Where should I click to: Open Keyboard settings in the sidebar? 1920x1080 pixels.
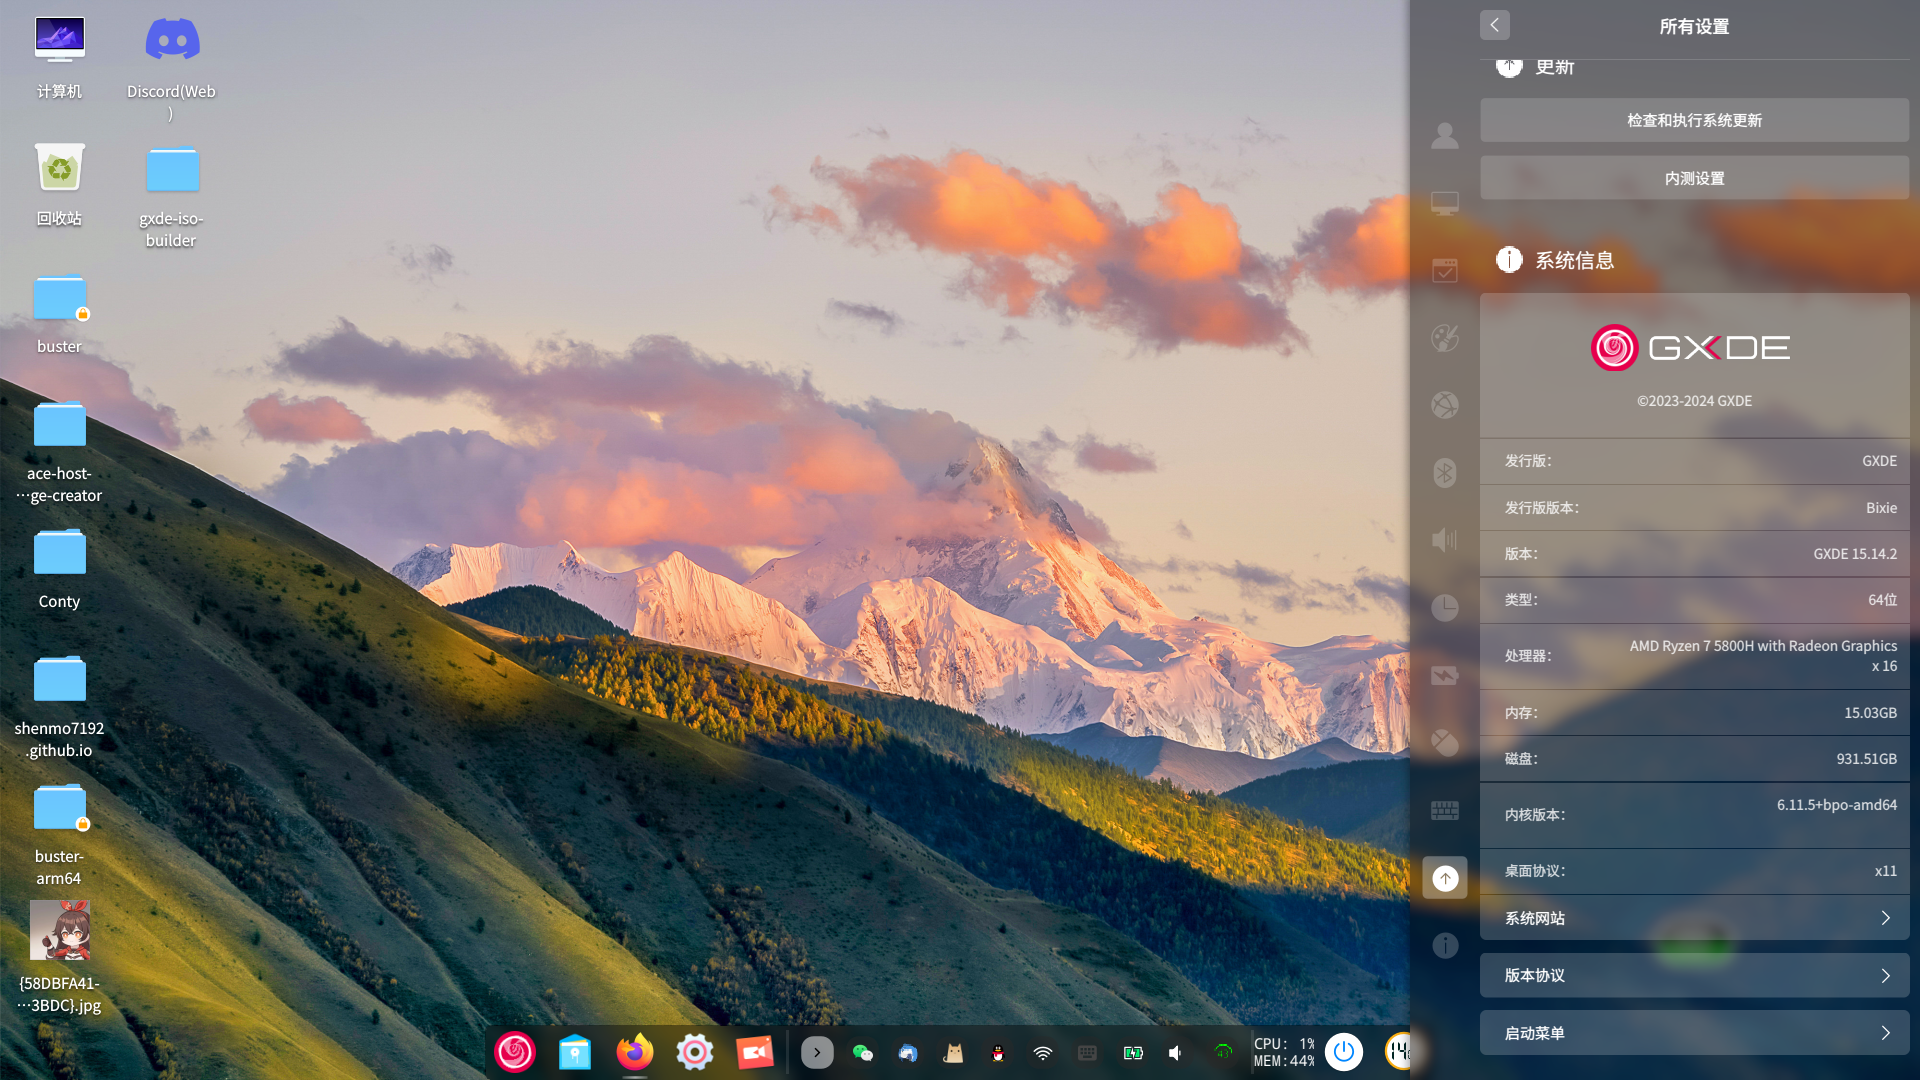coord(1445,810)
